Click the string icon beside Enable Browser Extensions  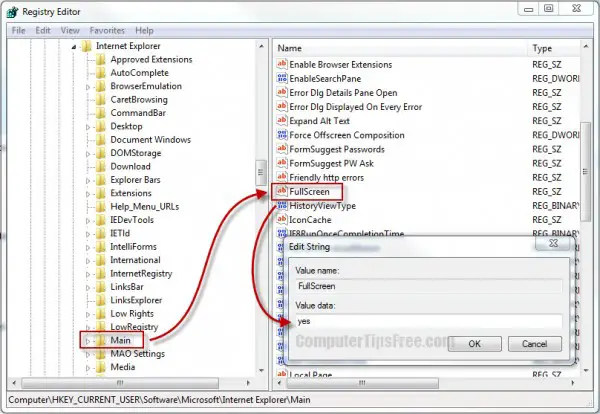282,64
